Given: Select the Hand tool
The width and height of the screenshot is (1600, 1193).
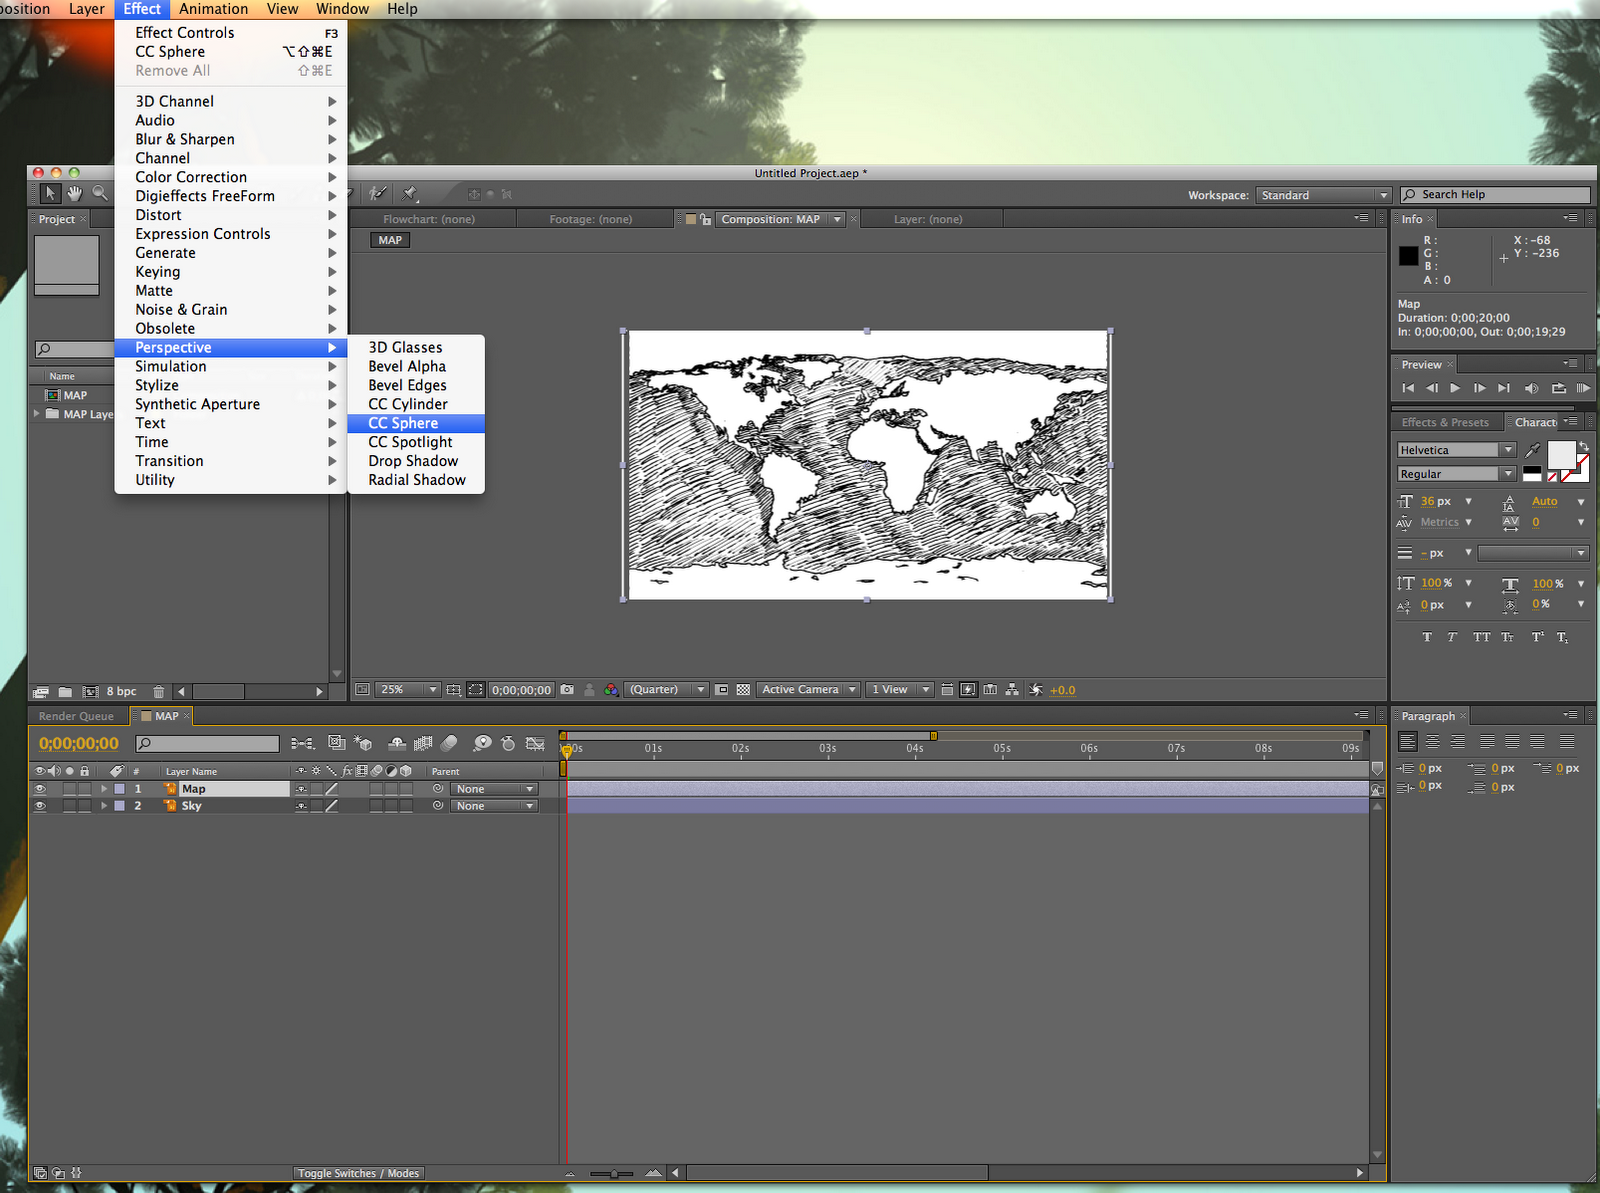Looking at the screenshot, I should point(75,193).
